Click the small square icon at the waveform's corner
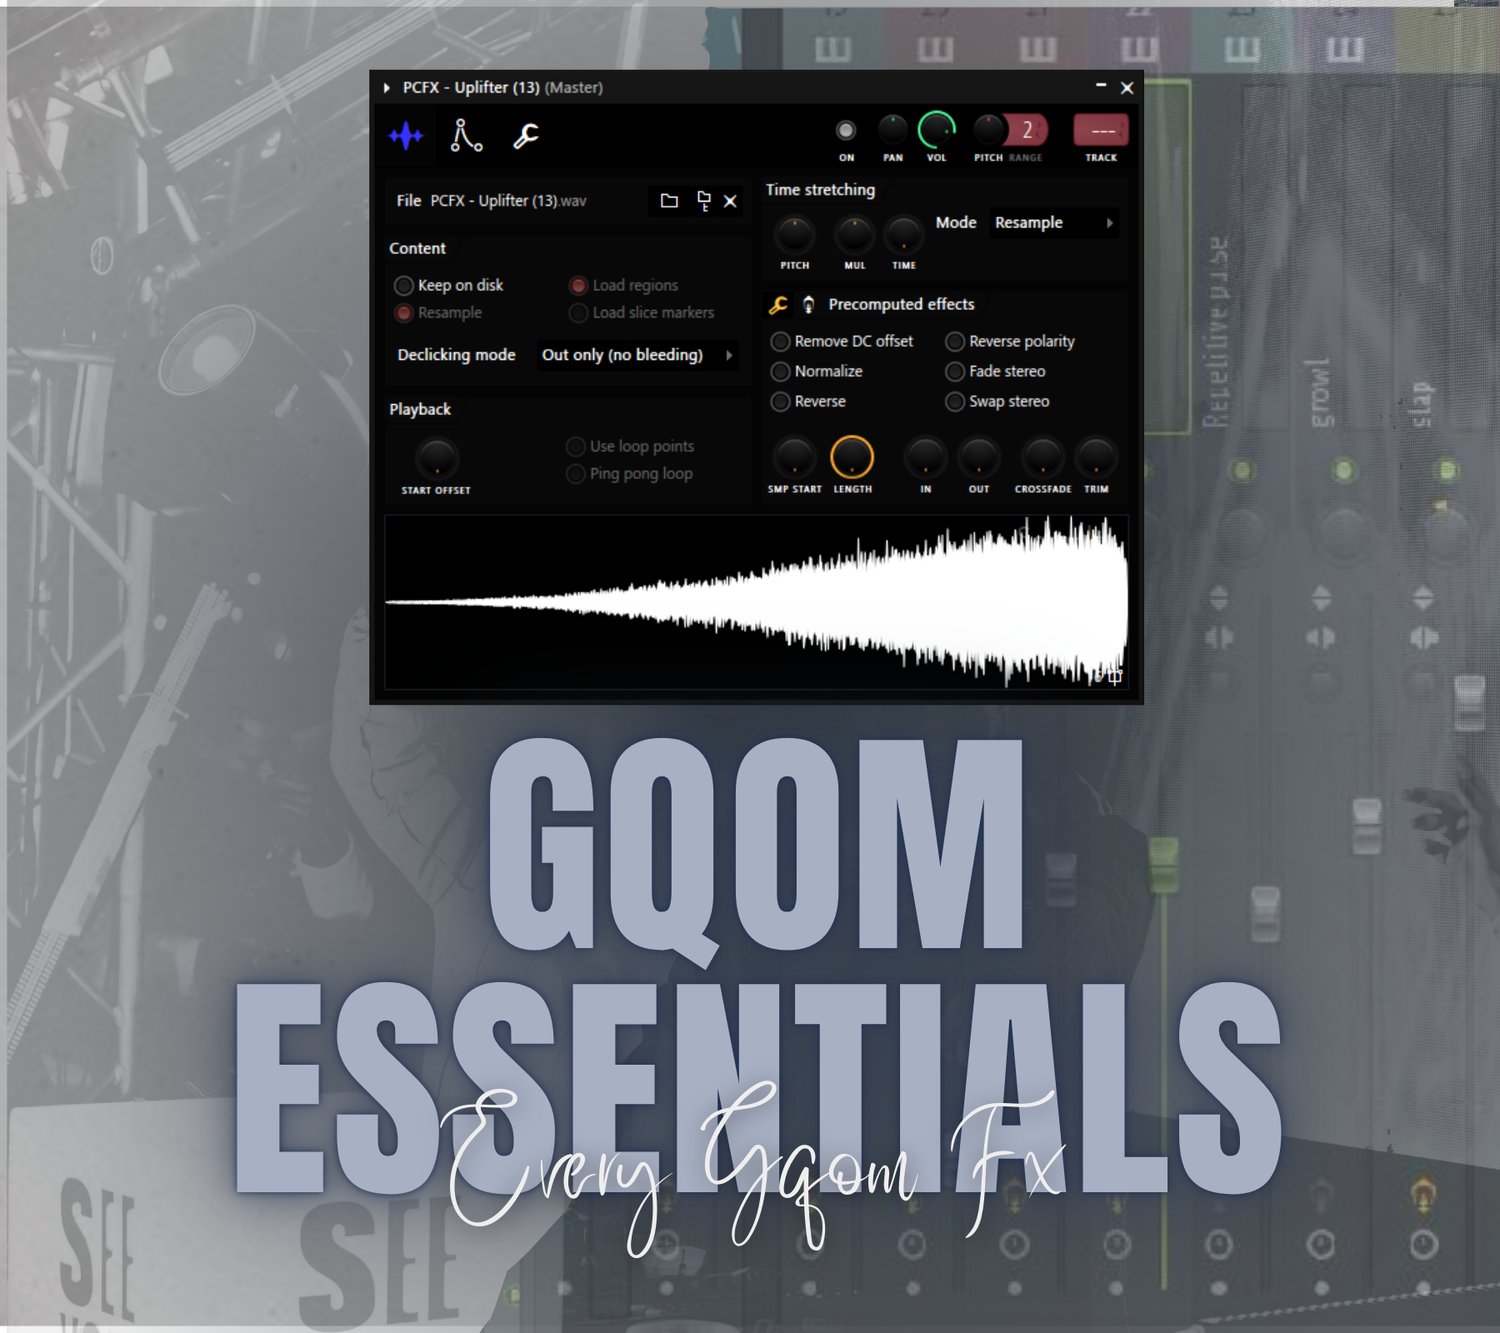This screenshot has height=1333, width=1500. coord(1115,677)
